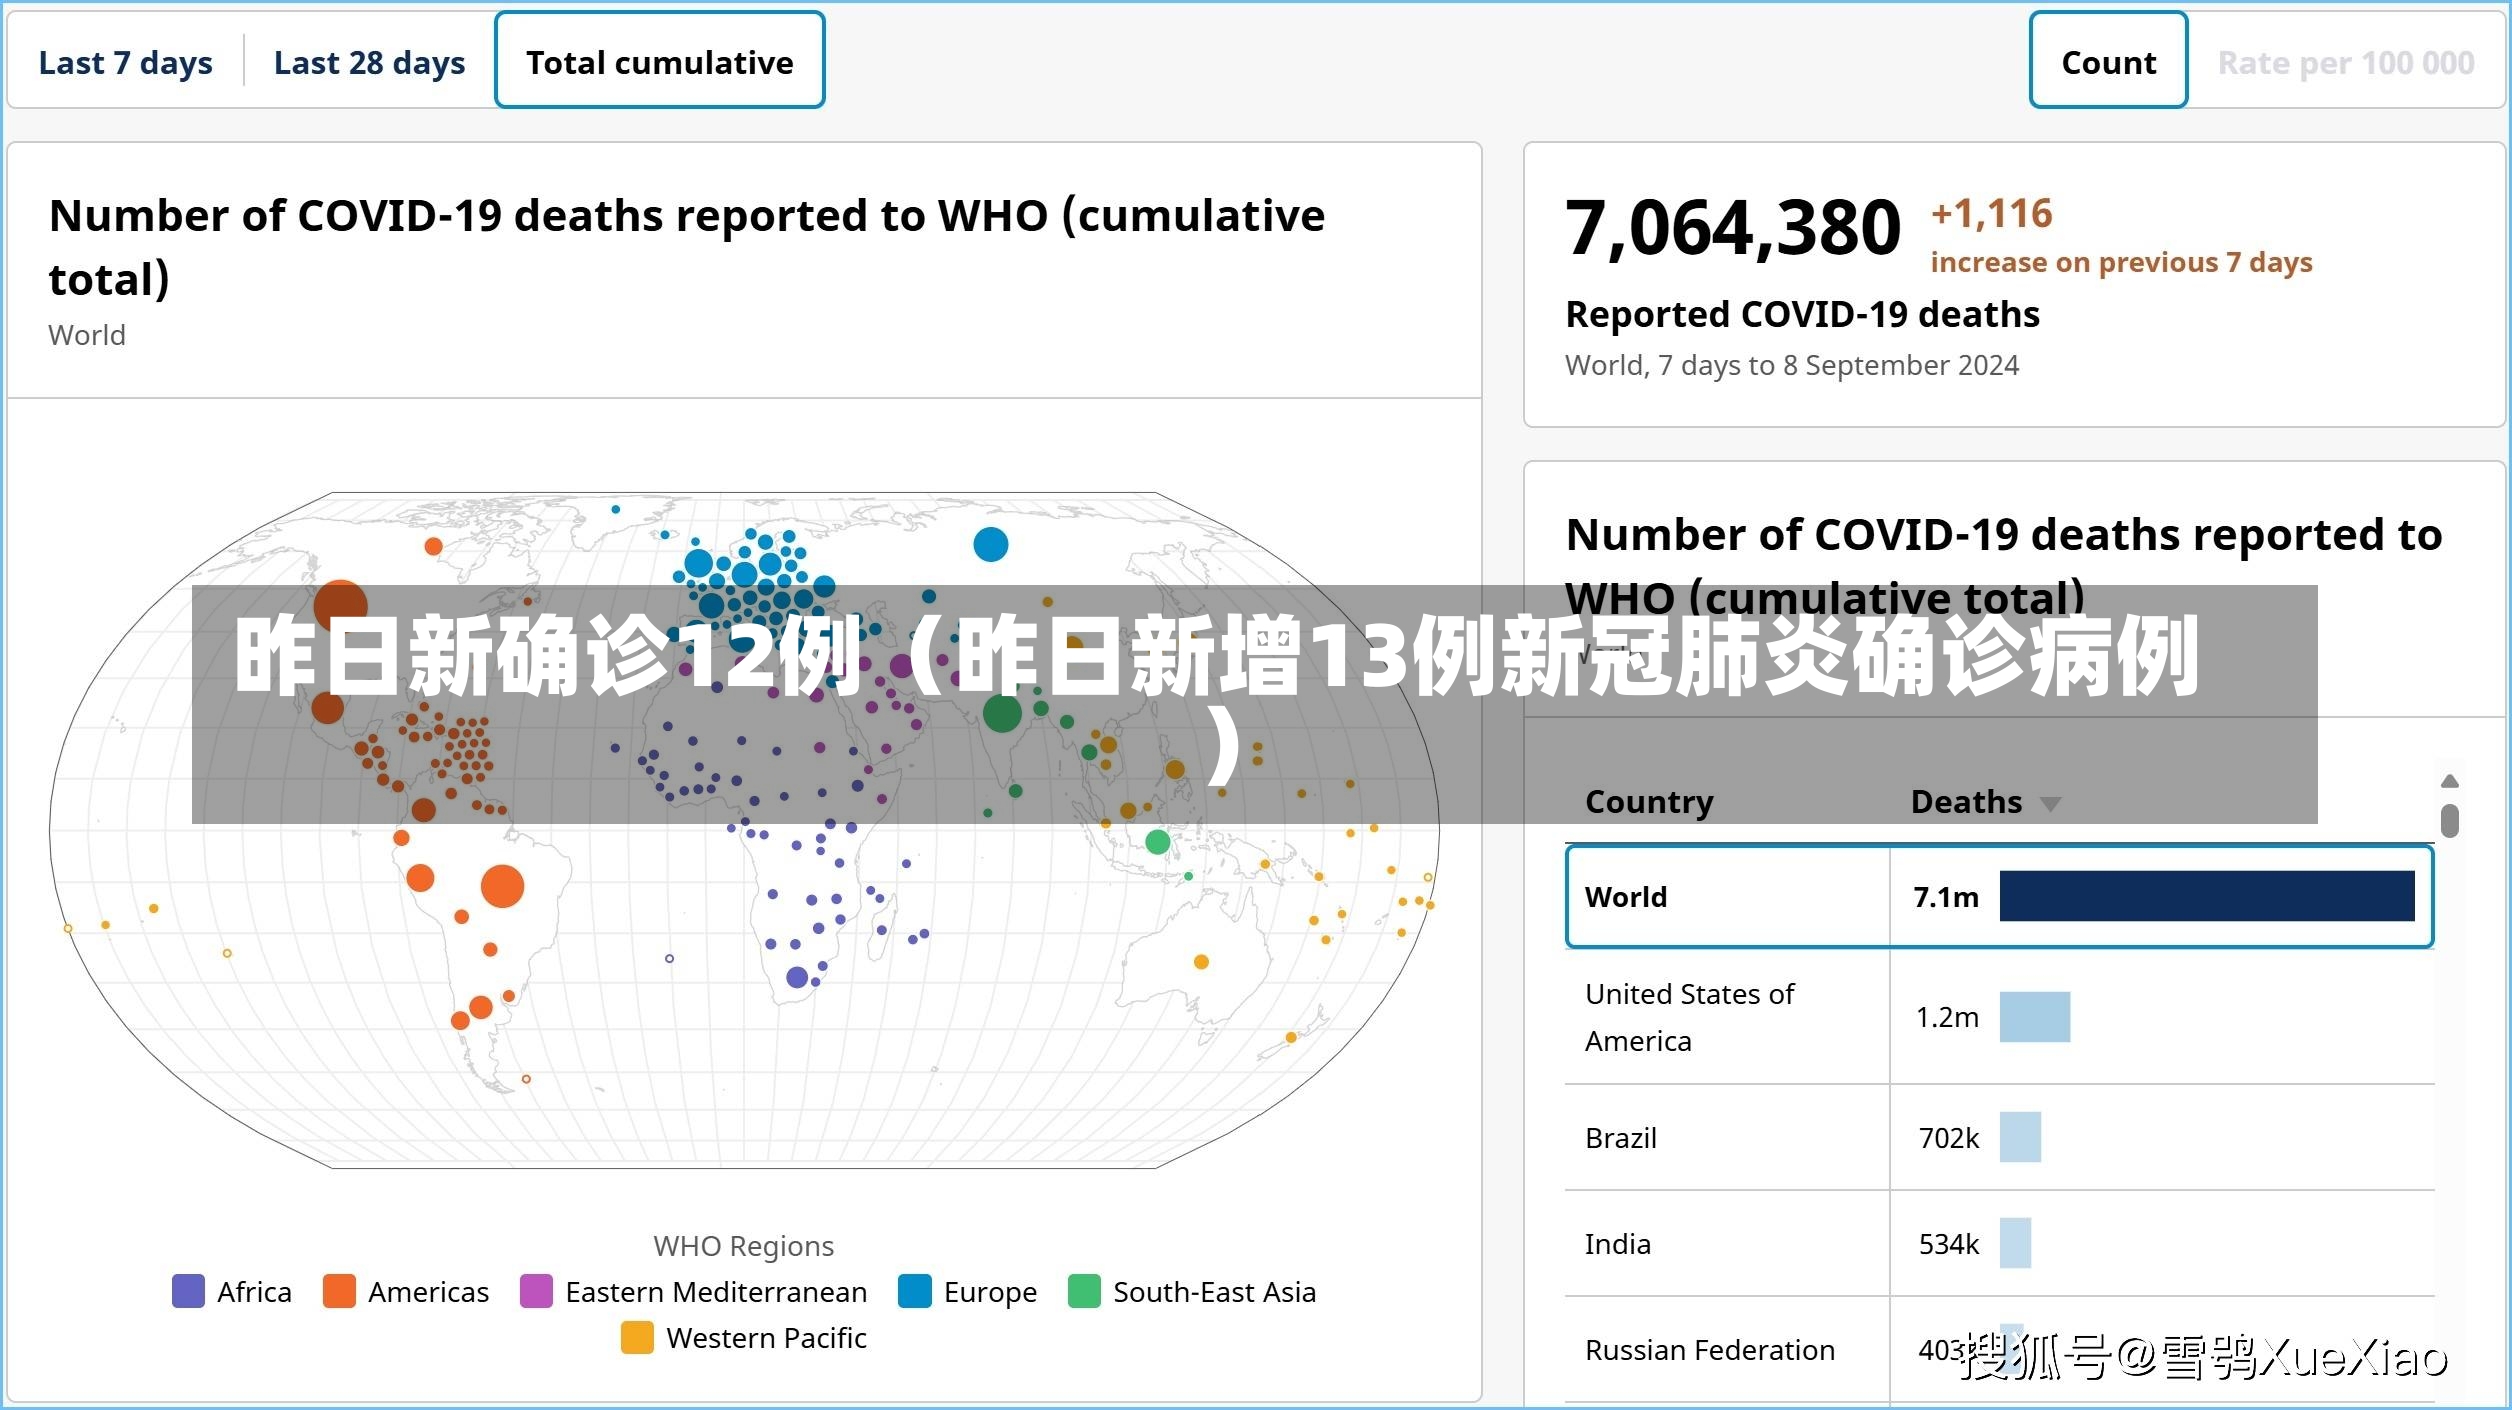Select the Total cumulative toggle
This screenshot has height=1410, width=2512.
tap(663, 60)
